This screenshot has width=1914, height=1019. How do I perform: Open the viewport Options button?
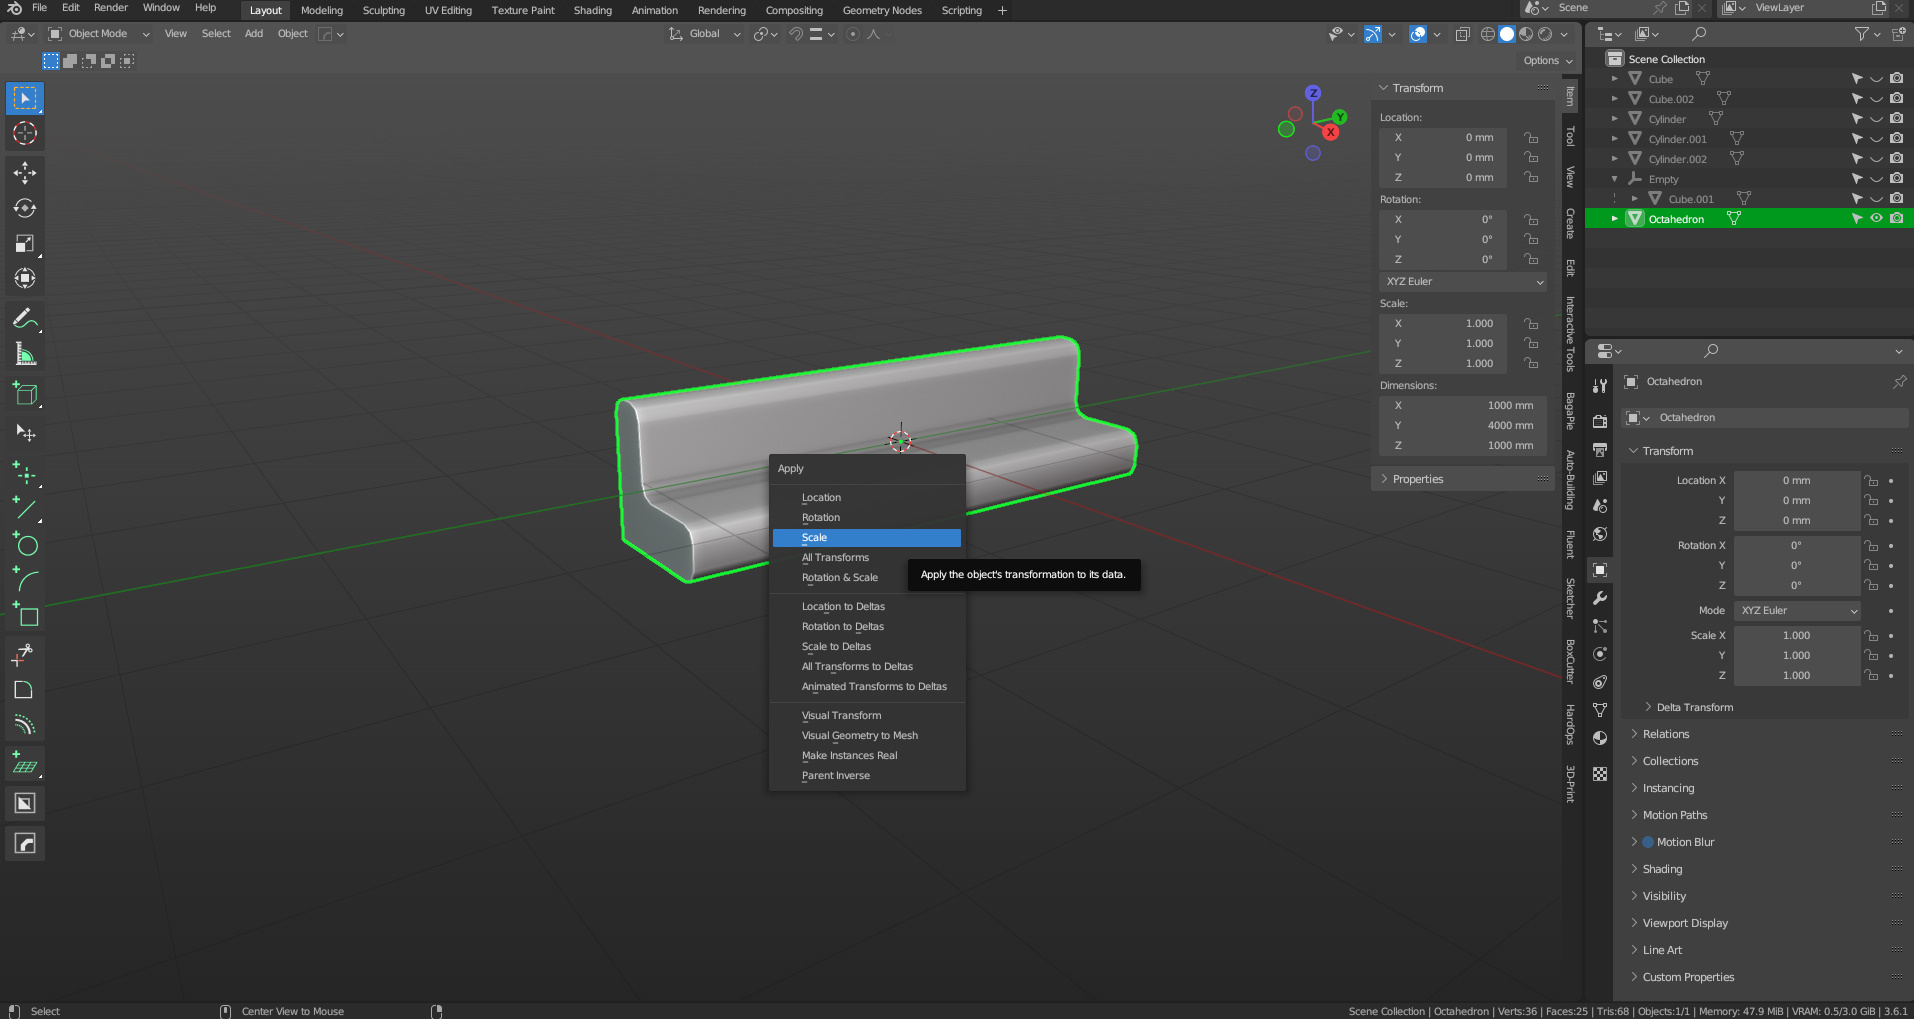1547,61
